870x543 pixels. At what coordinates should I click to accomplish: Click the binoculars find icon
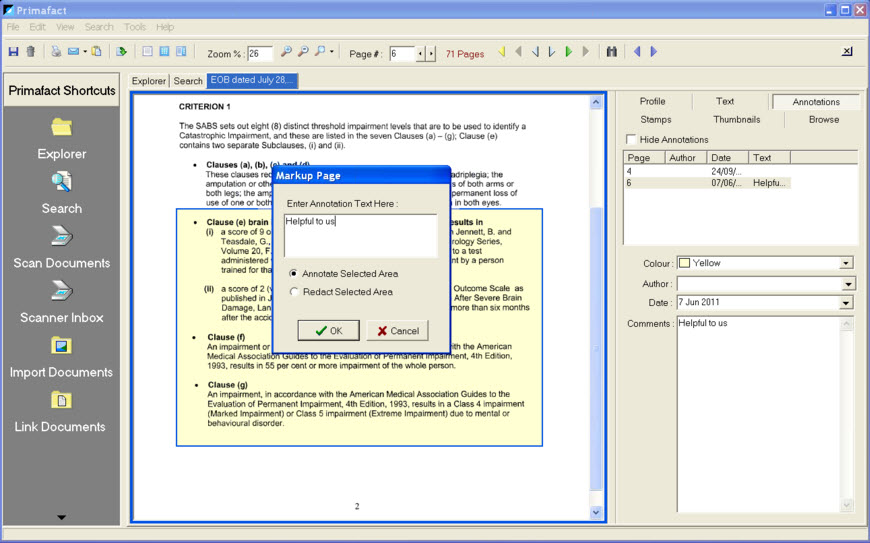(x=611, y=52)
